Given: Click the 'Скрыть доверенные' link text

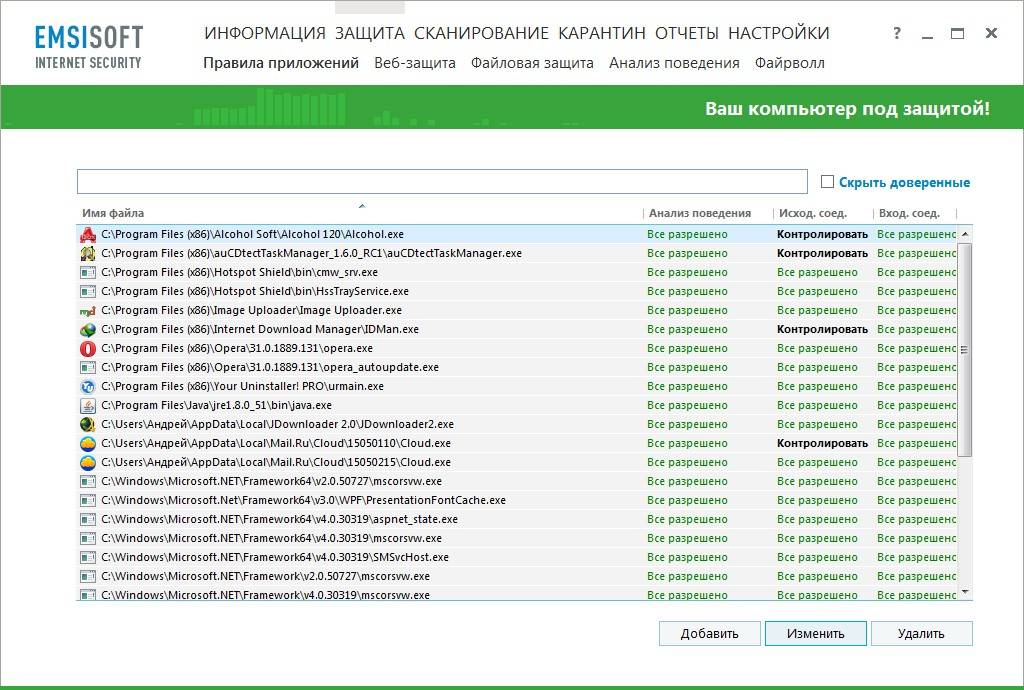Looking at the screenshot, I should click(x=904, y=182).
